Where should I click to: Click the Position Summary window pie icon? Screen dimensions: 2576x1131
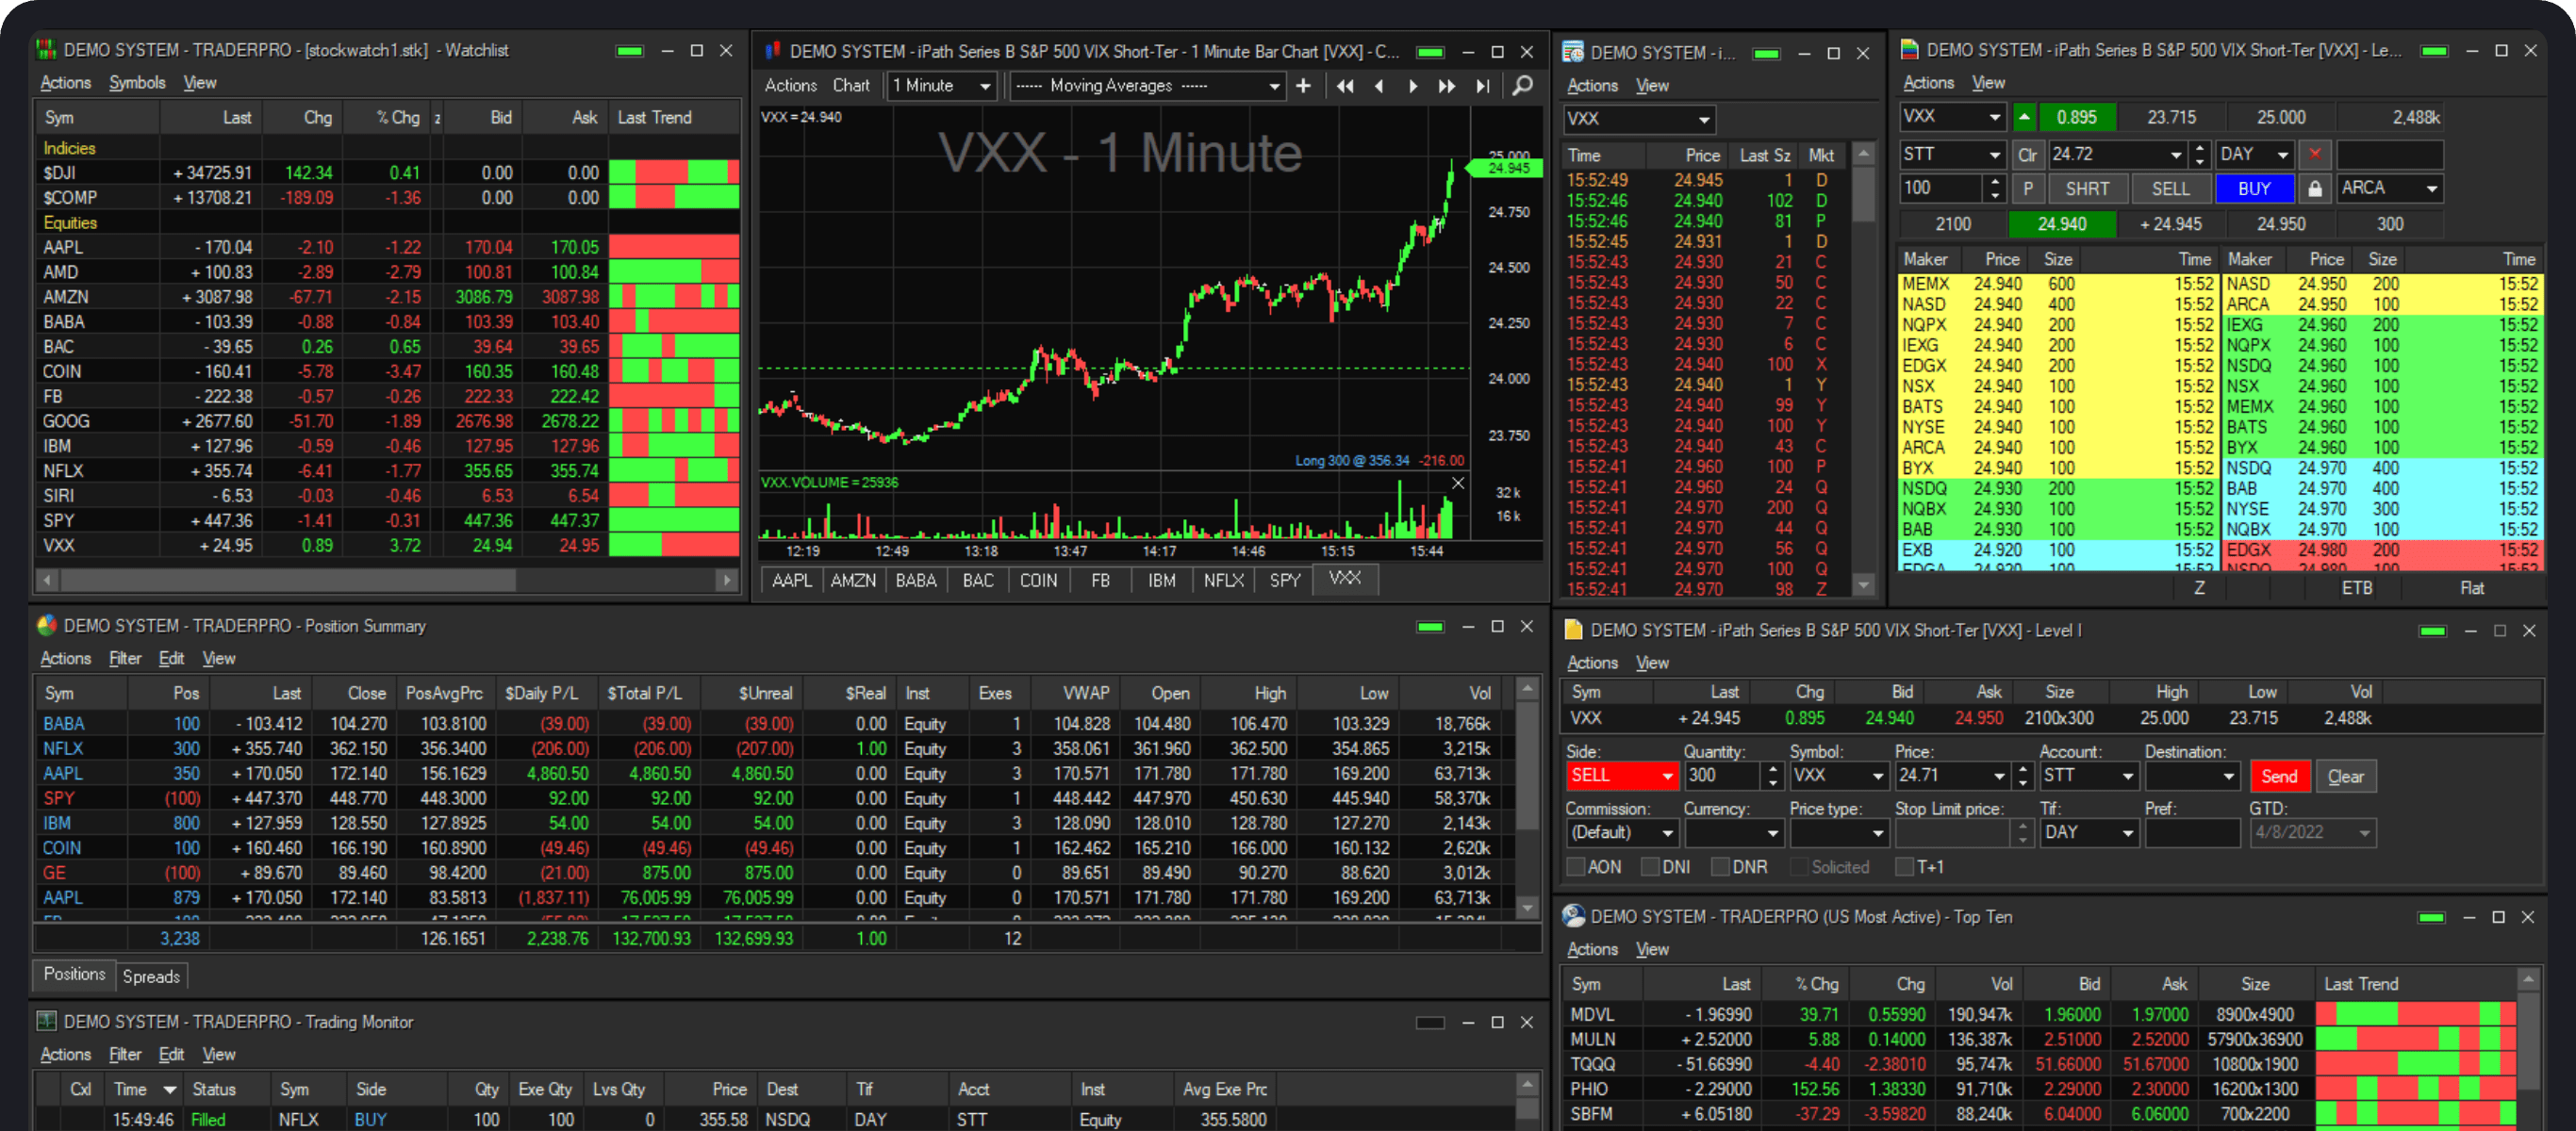tap(47, 625)
